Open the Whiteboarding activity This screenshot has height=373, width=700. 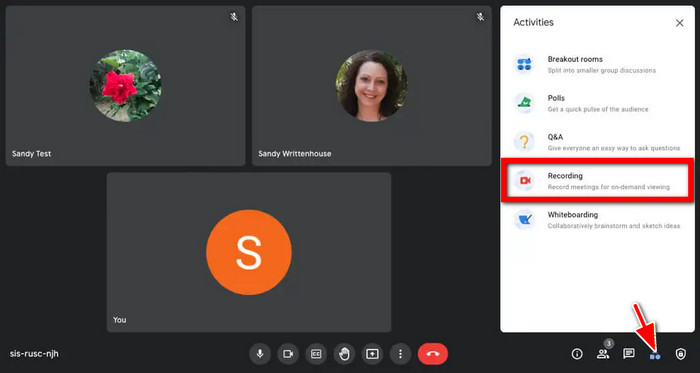tap(597, 220)
